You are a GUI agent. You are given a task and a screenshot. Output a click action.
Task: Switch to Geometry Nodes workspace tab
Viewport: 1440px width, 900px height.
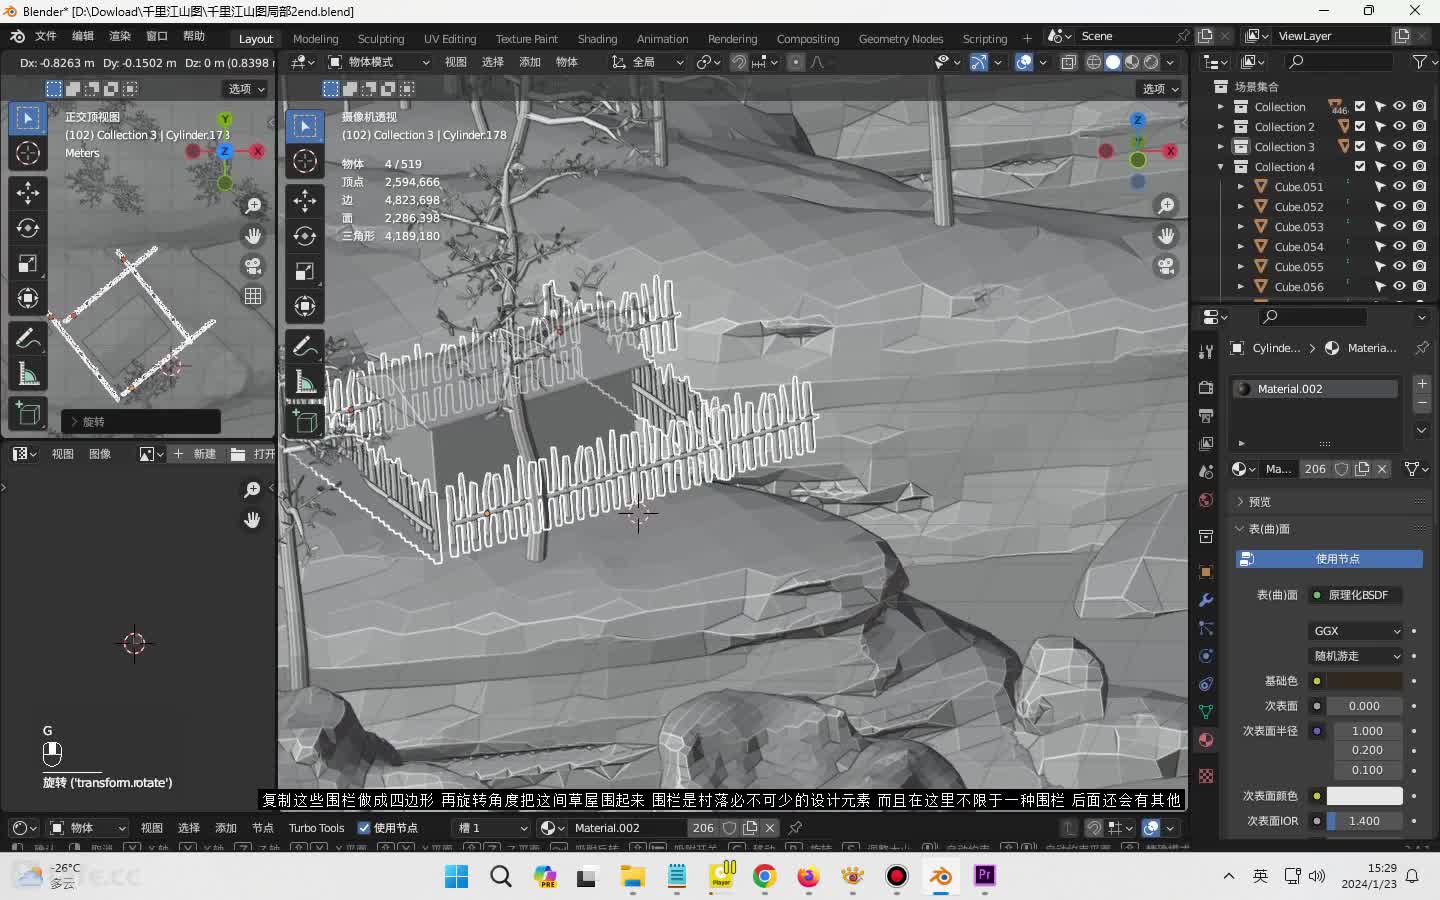(x=900, y=39)
